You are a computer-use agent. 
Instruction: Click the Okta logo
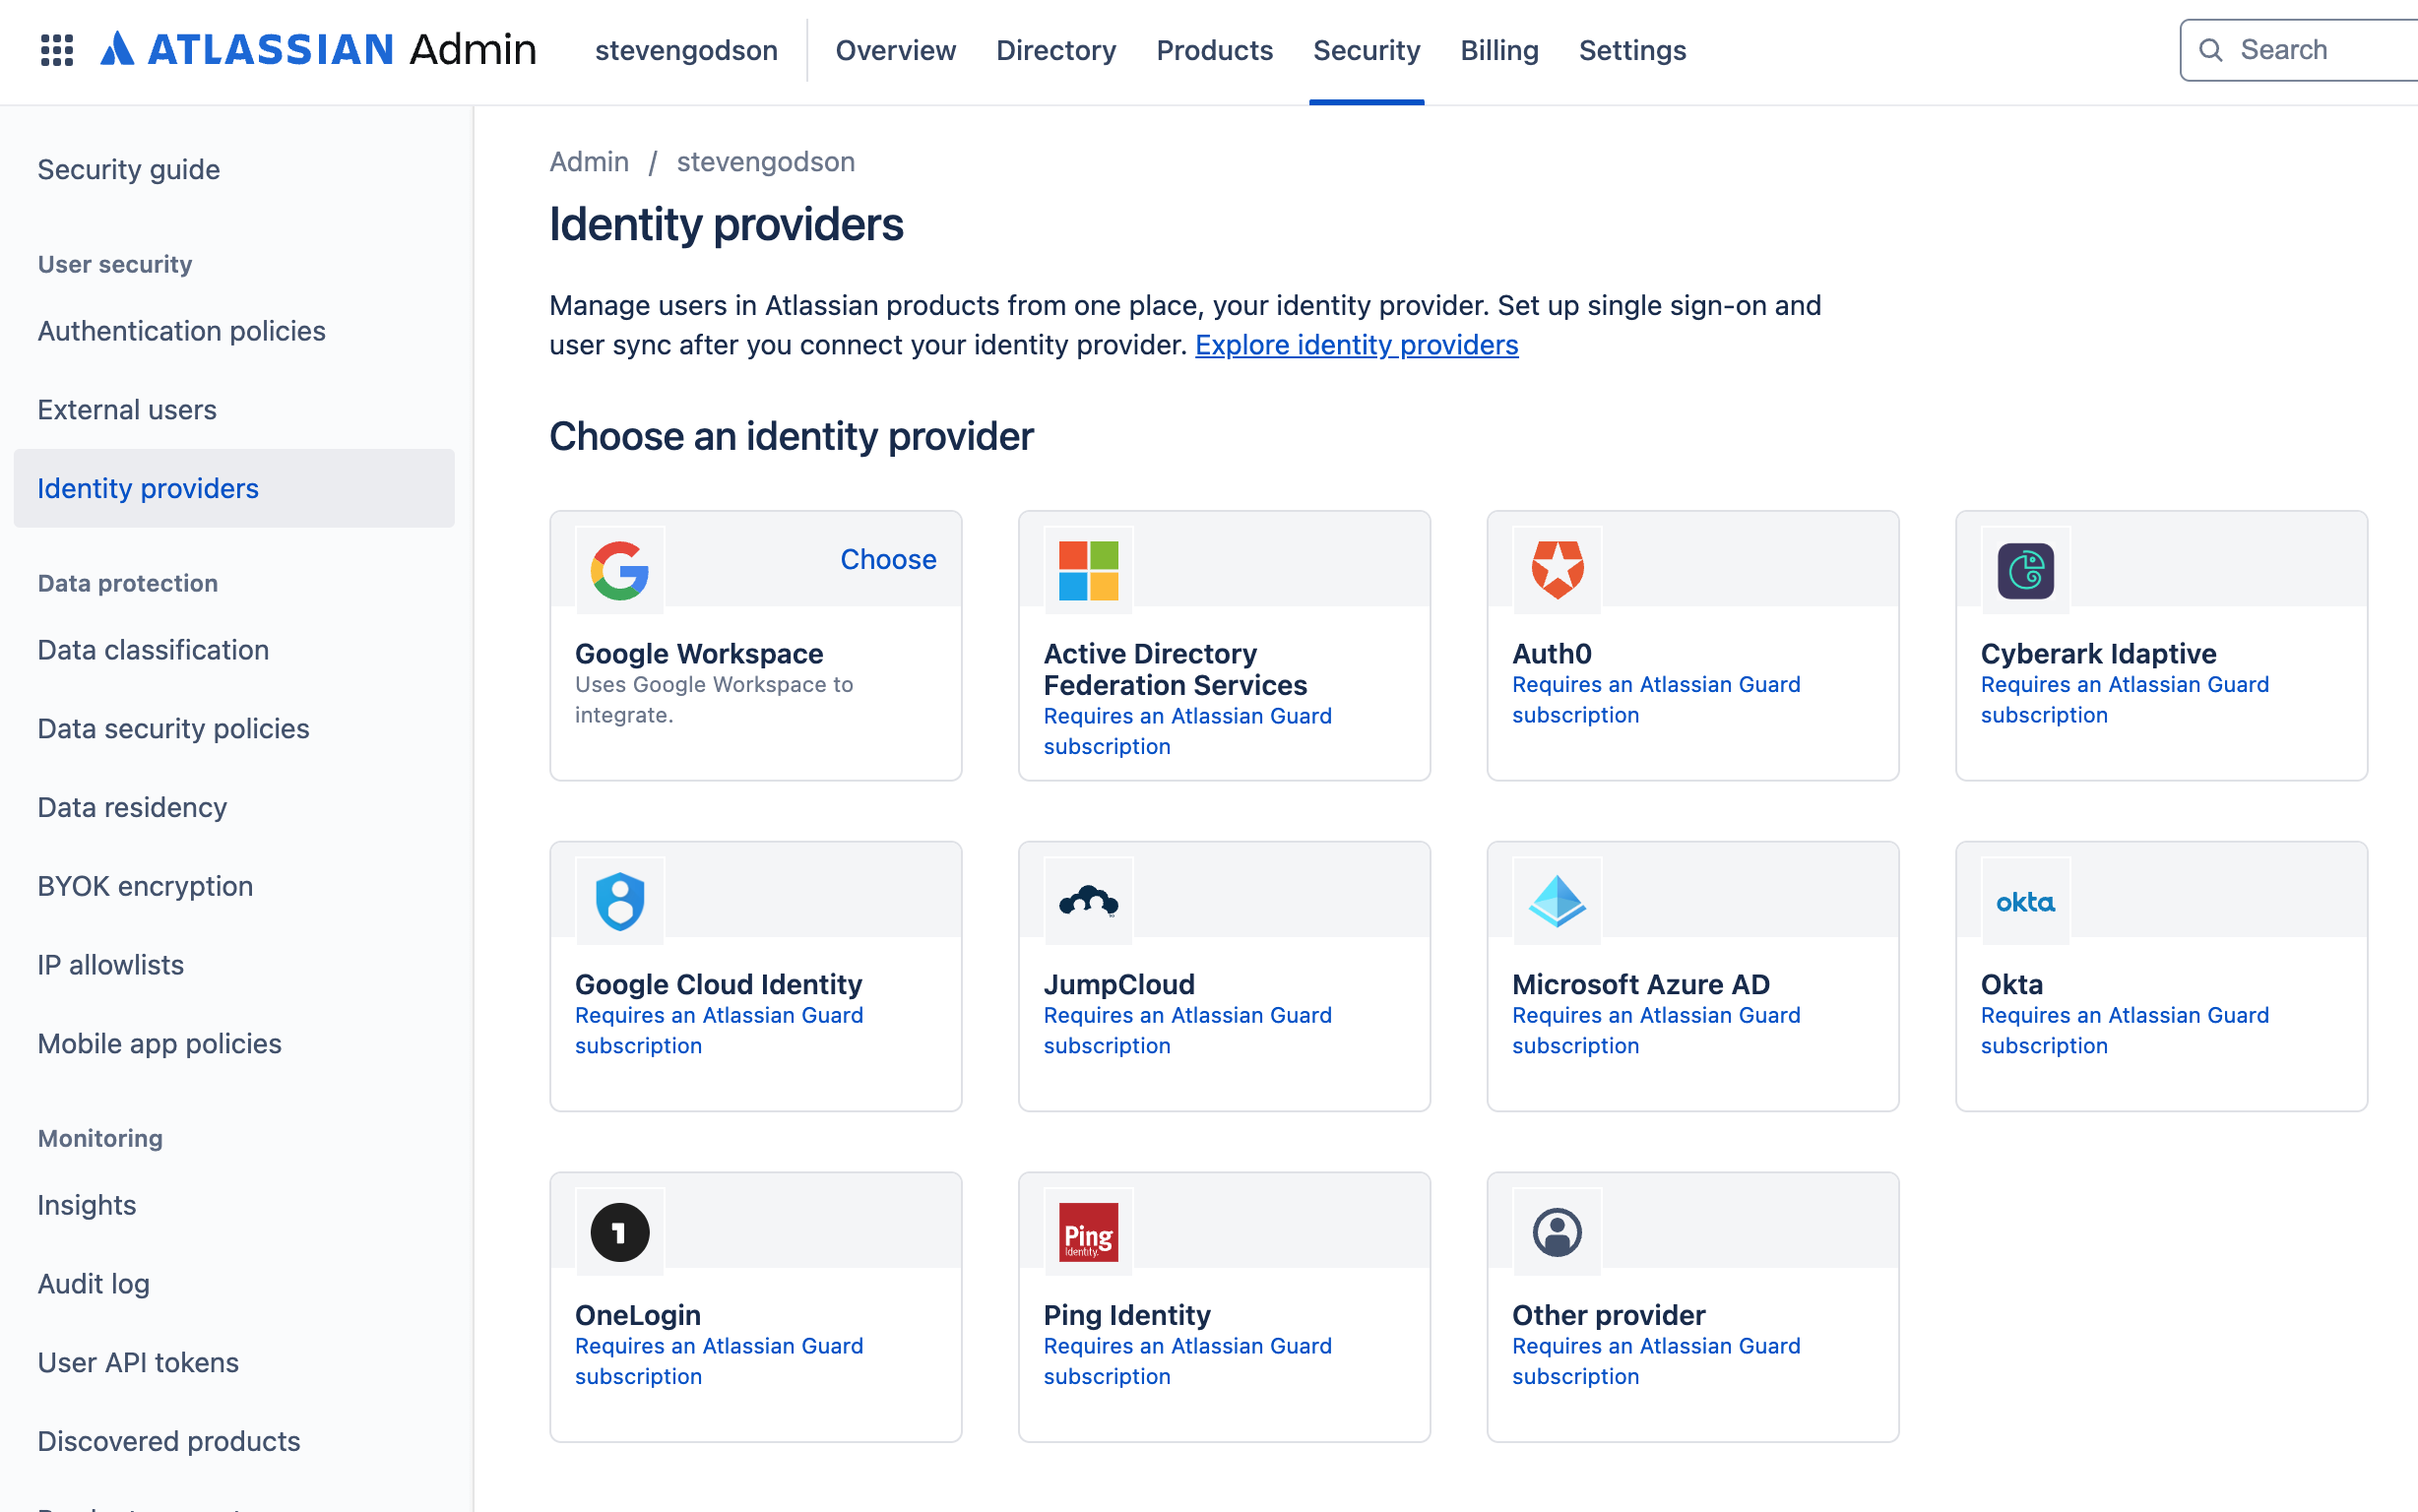pos(2025,902)
